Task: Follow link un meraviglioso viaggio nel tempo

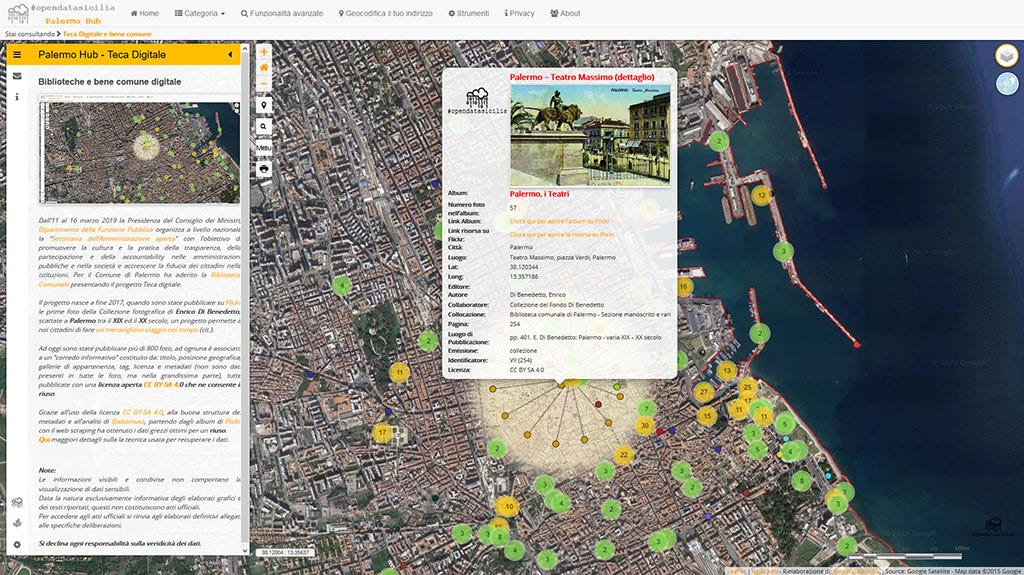Action: (x=147, y=330)
